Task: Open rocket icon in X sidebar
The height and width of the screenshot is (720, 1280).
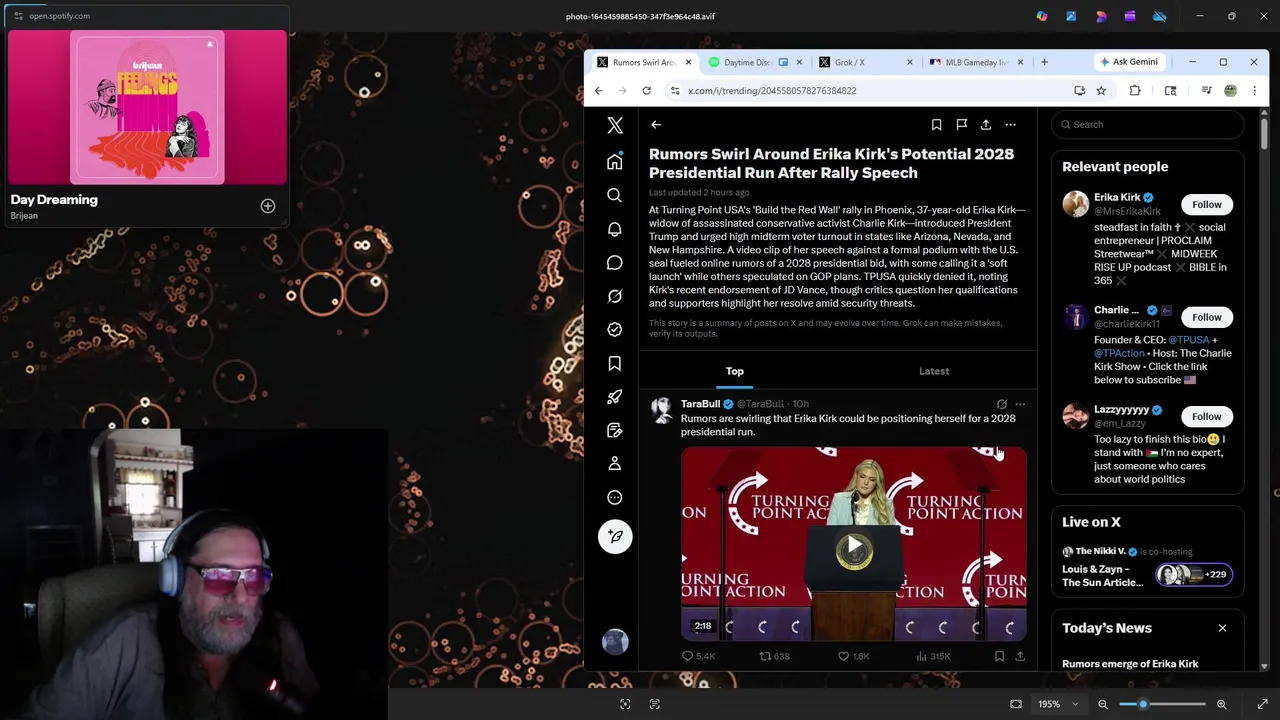Action: [615, 397]
